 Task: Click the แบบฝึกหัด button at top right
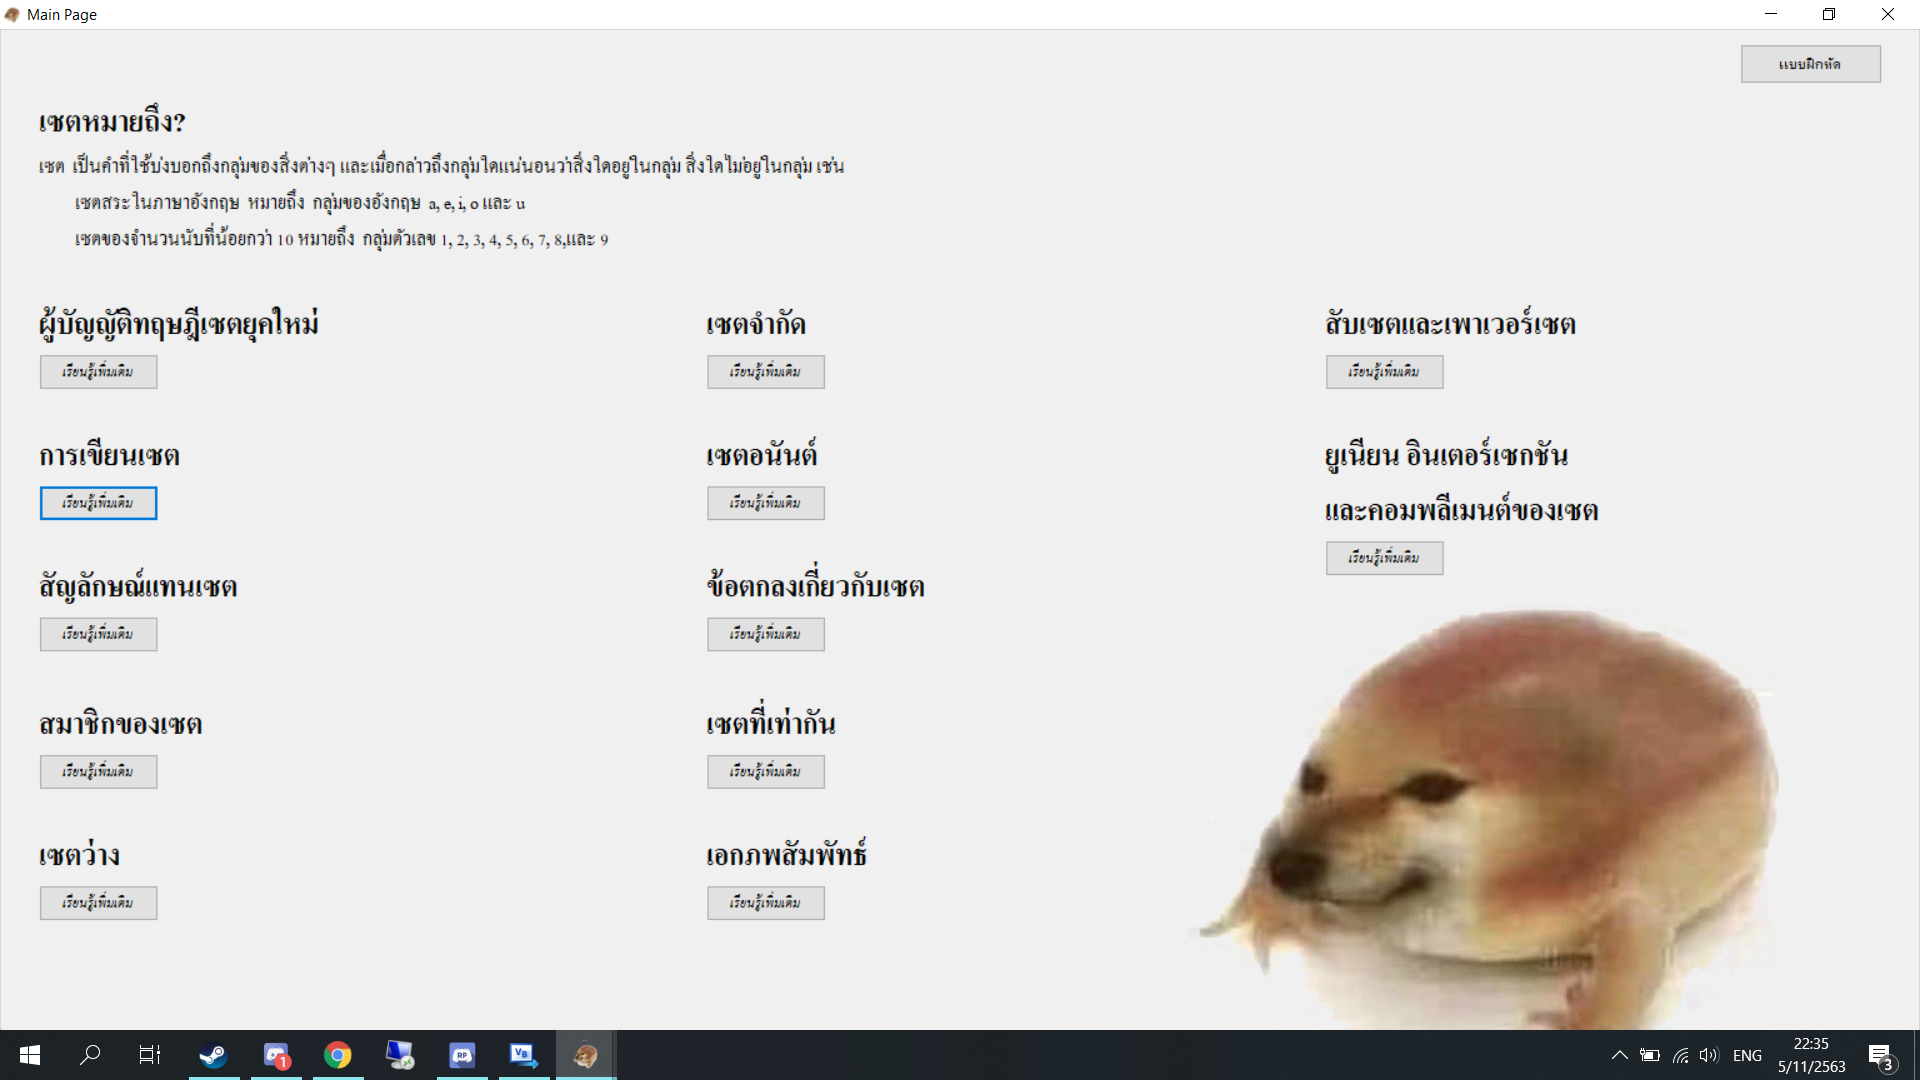(x=1810, y=64)
